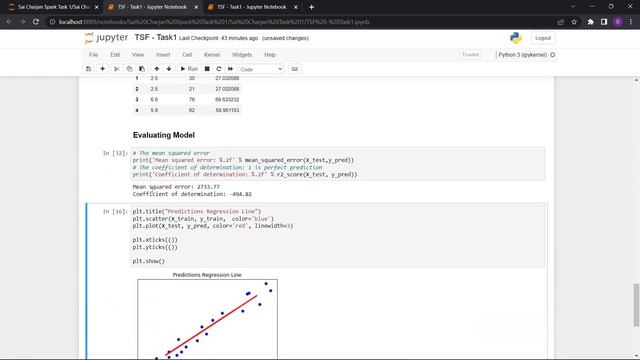Click the In [32] evaluation code cell
The image size is (640, 360).
(x=338, y=164)
